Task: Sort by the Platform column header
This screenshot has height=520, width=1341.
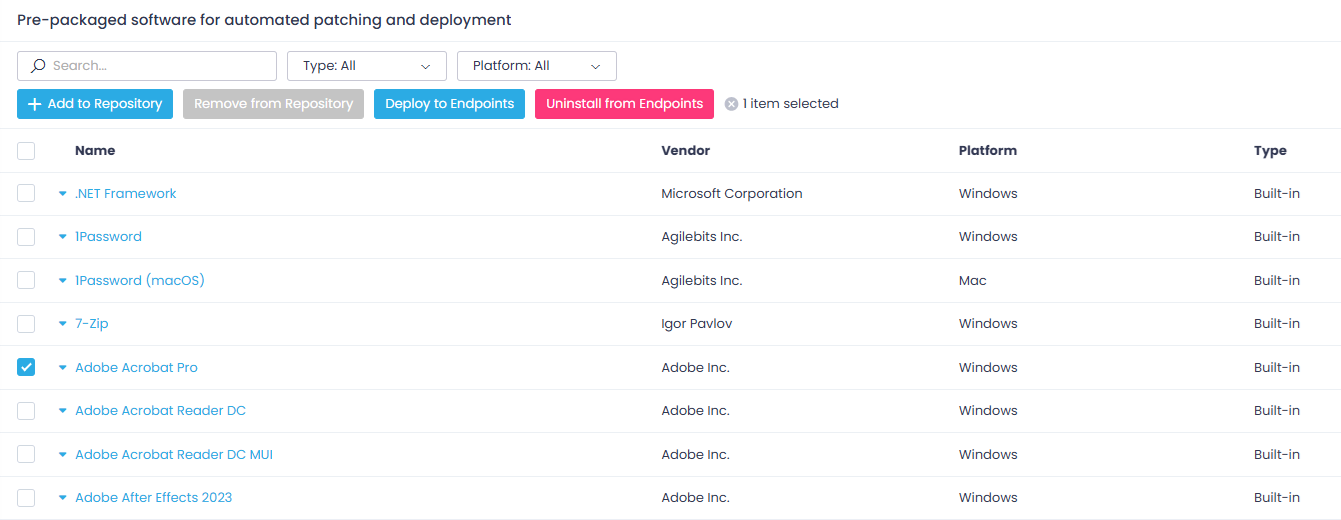Action: (988, 151)
